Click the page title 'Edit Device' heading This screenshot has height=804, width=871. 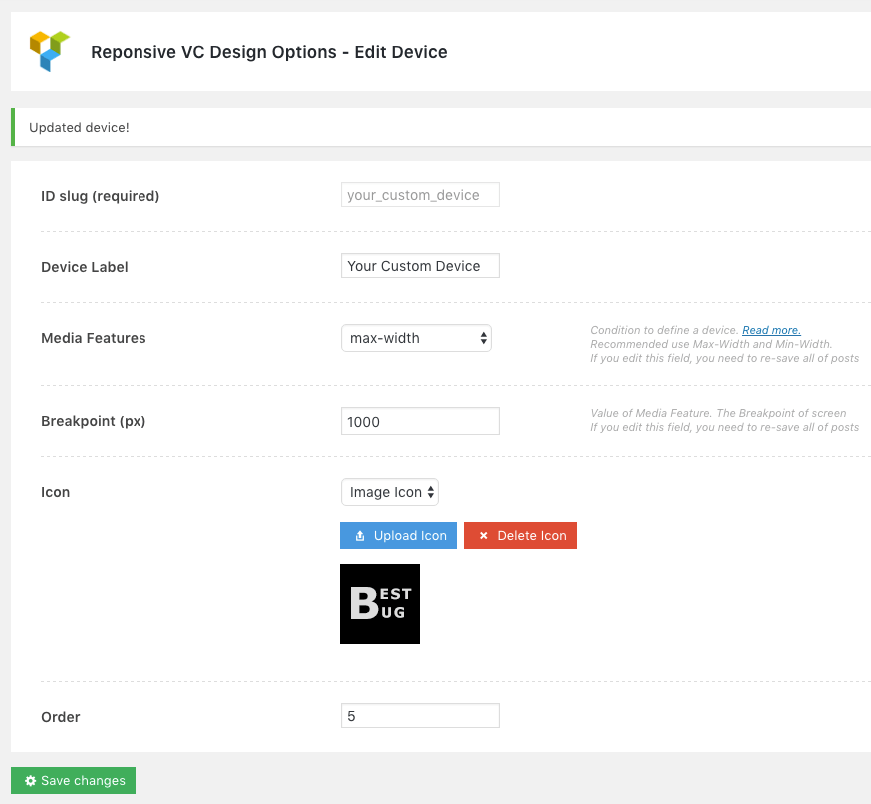click(269, 52)
